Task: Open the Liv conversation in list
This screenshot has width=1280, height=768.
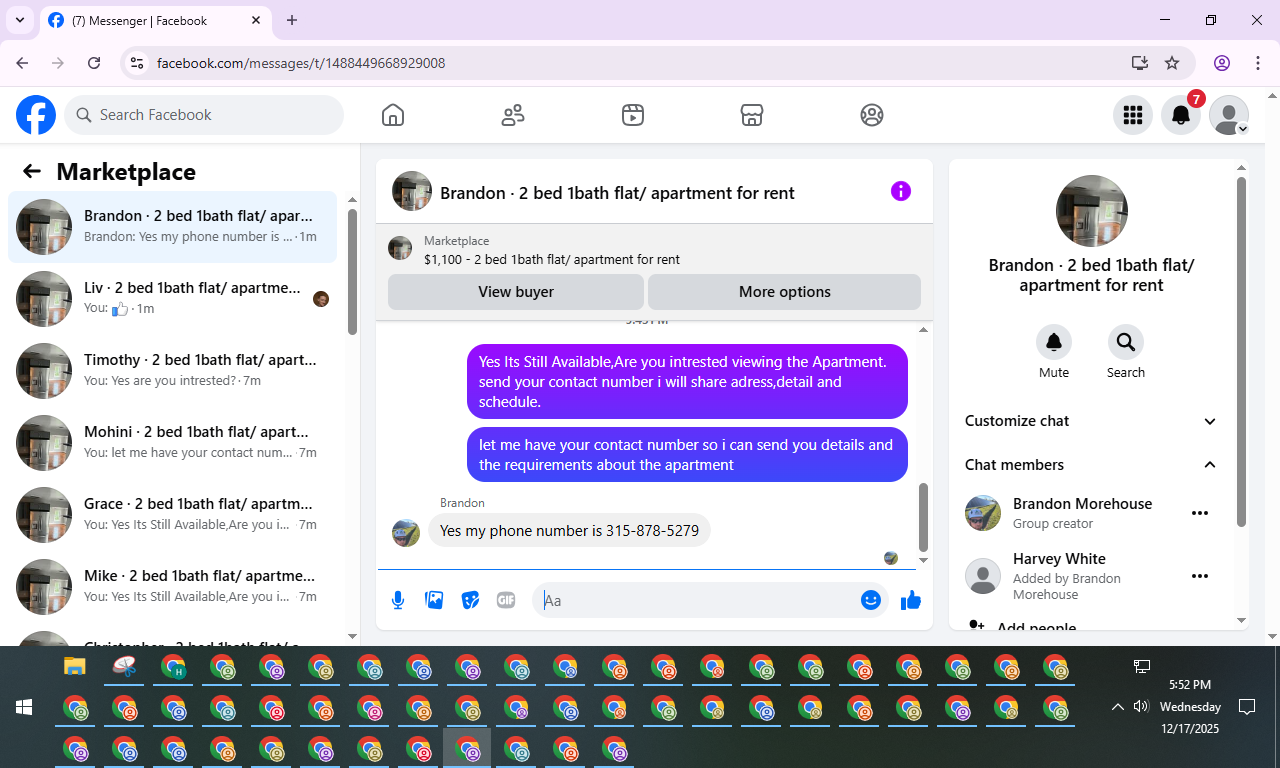Action: click(x=173, y=299)
